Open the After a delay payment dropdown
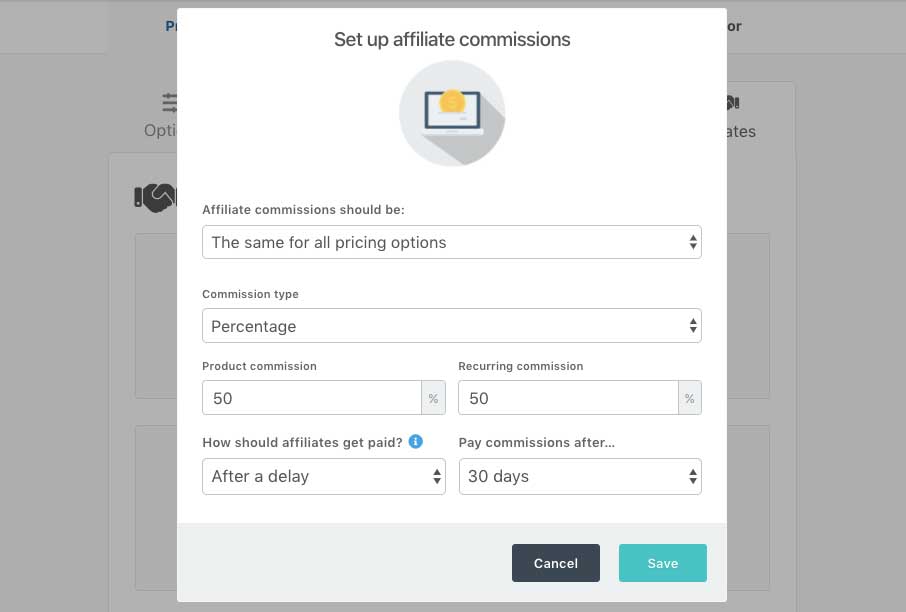 (324, 476)
